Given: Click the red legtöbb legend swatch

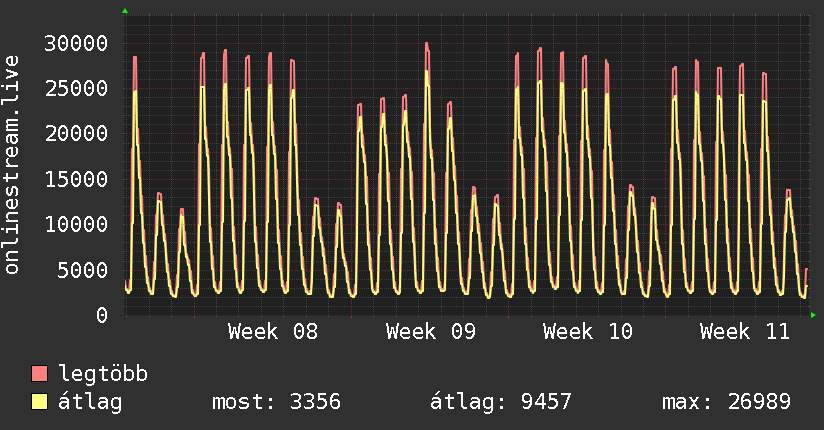Looking at the screenshot, I should [40, 374].
